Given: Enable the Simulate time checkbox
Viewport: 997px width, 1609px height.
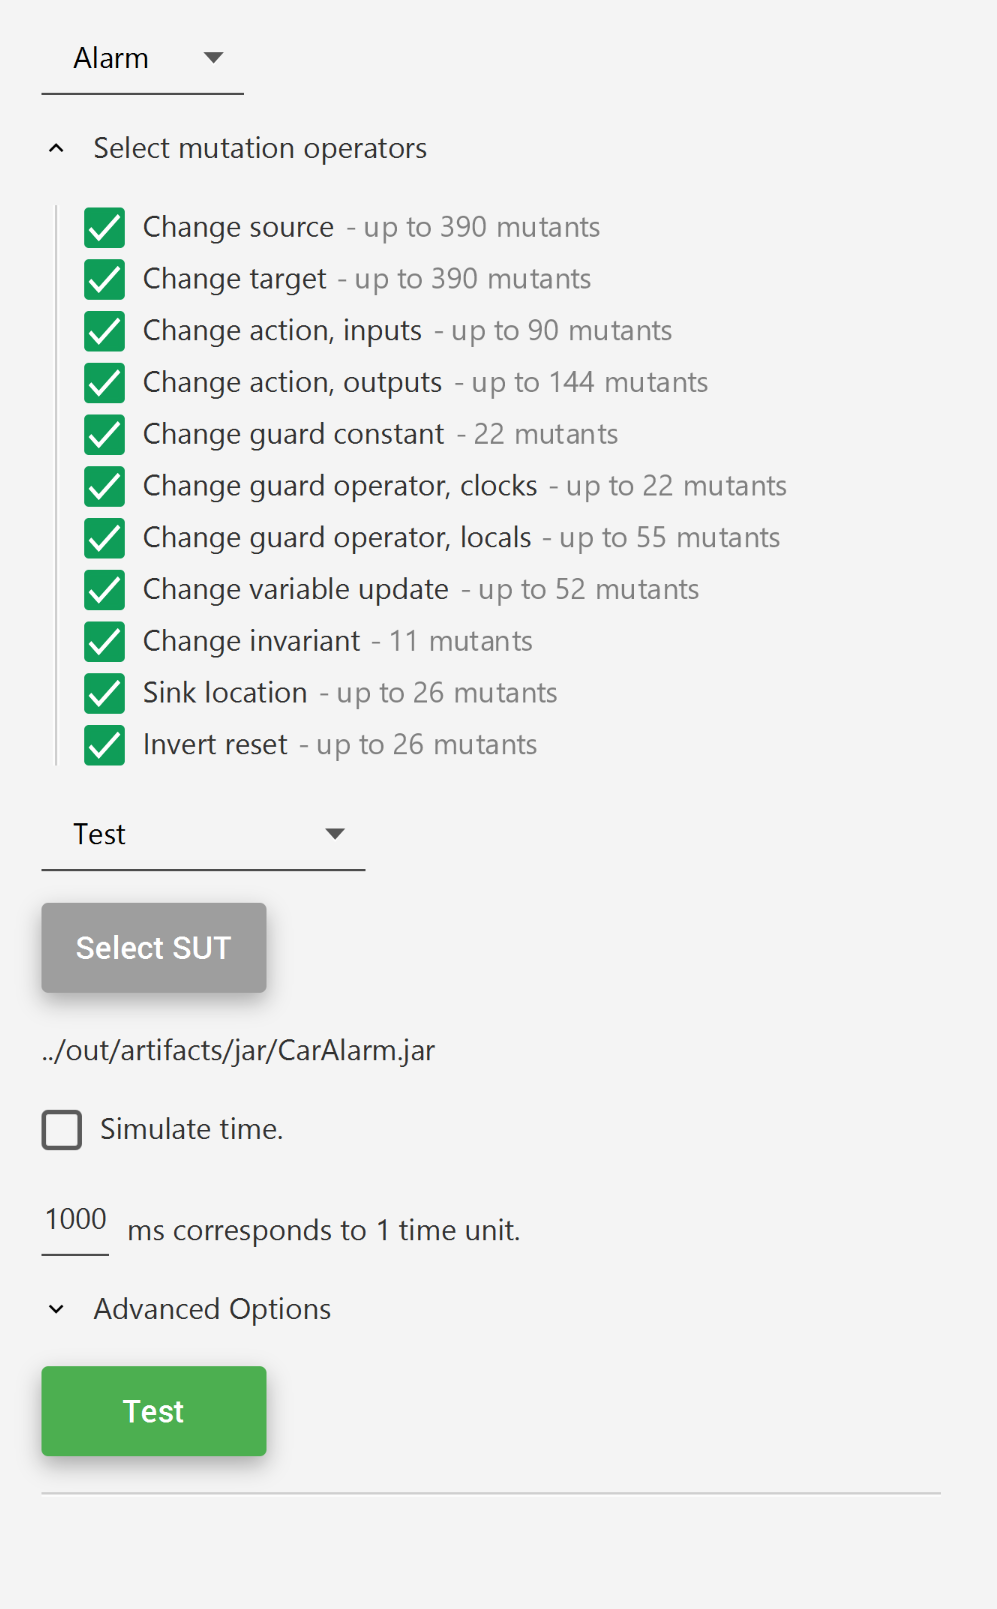Looking at the screenshot, I should [62, 1130].
